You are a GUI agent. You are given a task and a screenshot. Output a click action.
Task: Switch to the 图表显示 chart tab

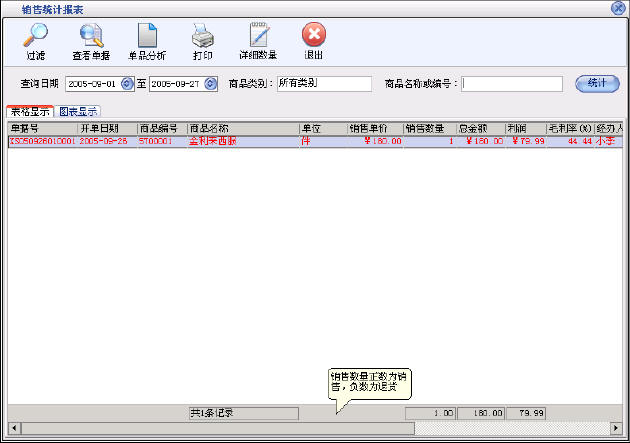[79, 112]
